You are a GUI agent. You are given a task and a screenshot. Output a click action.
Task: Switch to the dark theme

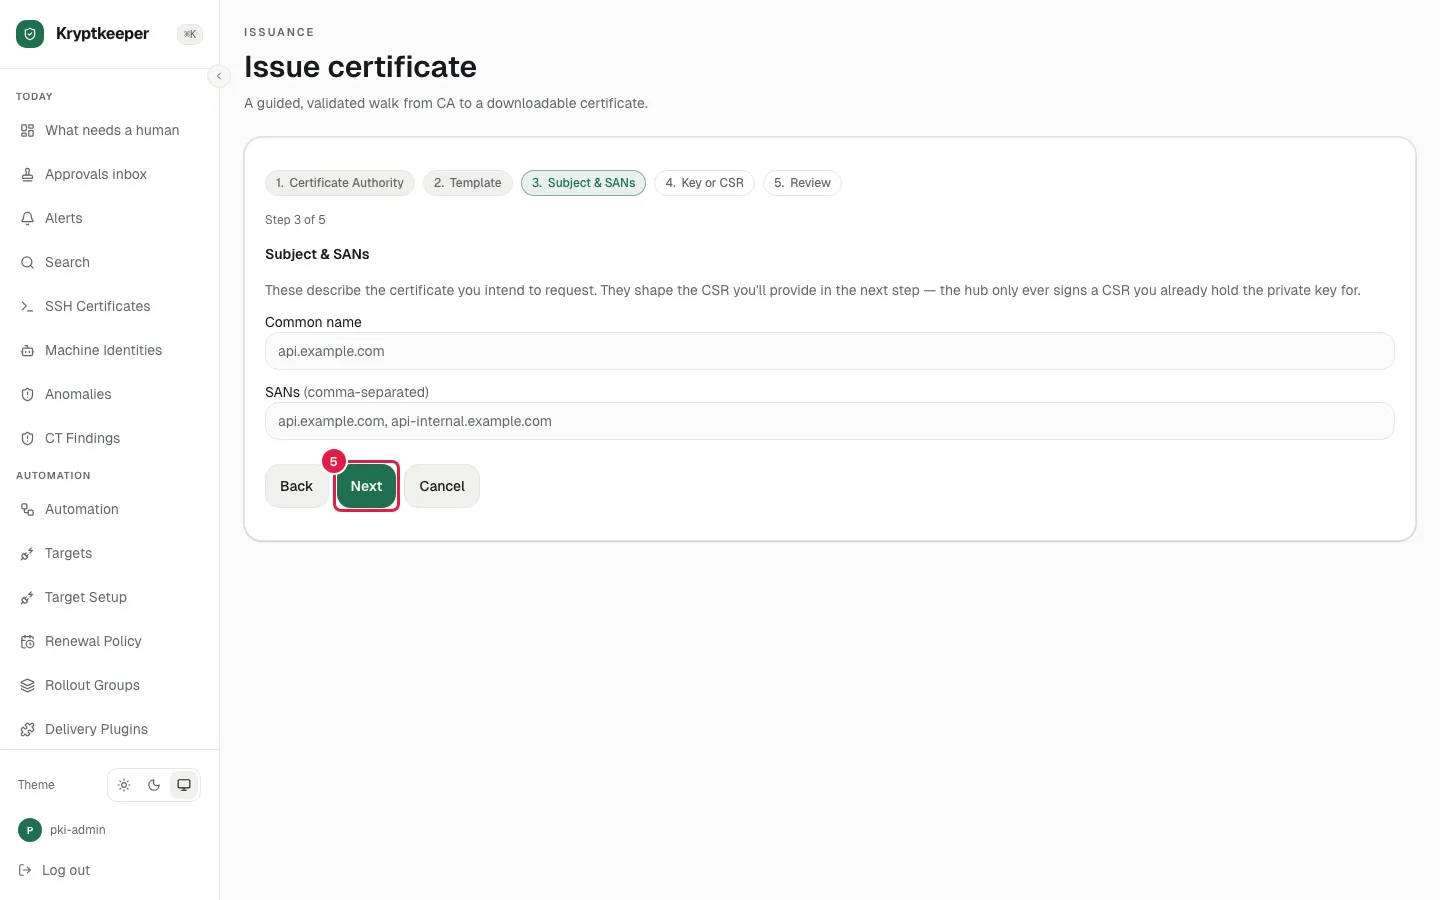tap(154, 785)
